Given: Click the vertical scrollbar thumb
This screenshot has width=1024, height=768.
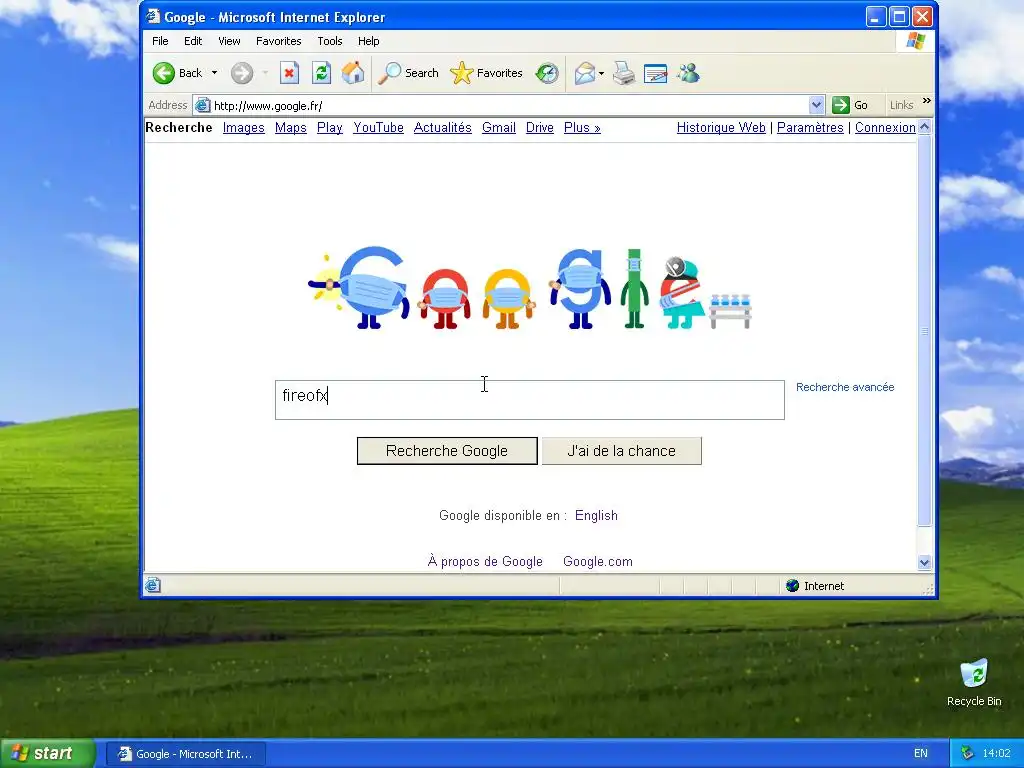Looking at the screenshot, I should [x=924, y=330].
